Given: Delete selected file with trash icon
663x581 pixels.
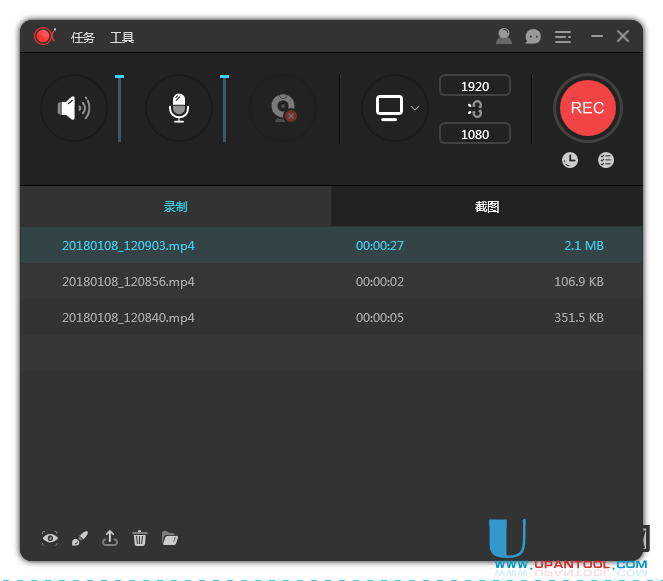Looking at the screenshot, I should (x=140, y=539).
